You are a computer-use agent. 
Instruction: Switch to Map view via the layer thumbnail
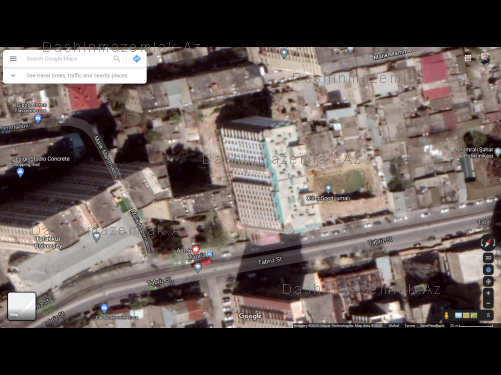22,306
